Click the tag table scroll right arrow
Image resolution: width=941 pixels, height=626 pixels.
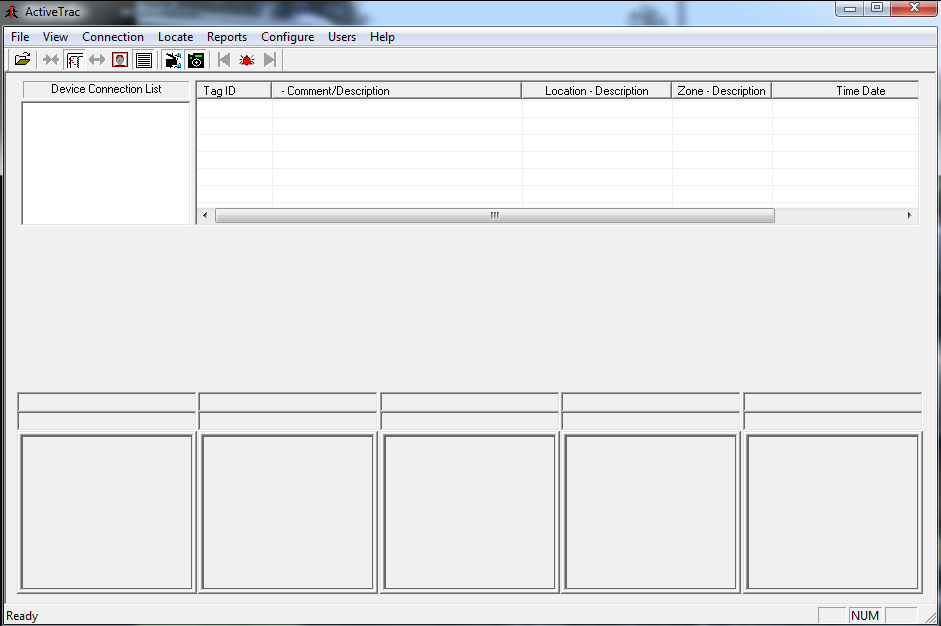(x=910, y=215)
